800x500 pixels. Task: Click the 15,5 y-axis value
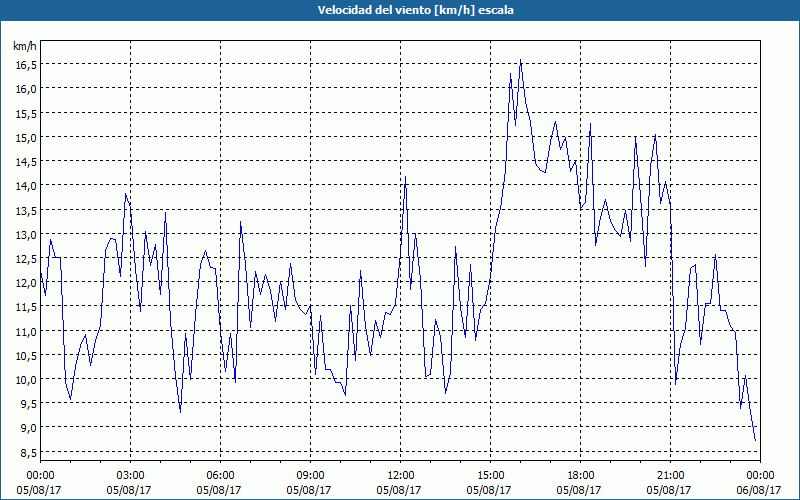click(26, 113)
